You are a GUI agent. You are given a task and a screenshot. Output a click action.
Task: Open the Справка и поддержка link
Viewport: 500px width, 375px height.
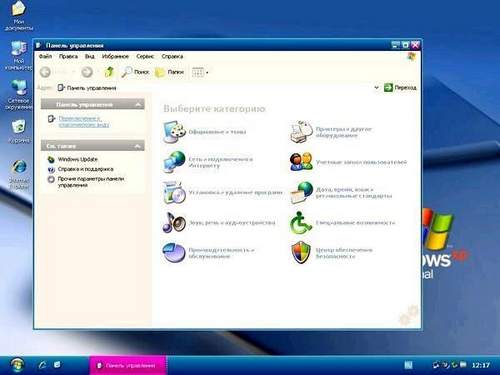85,169
